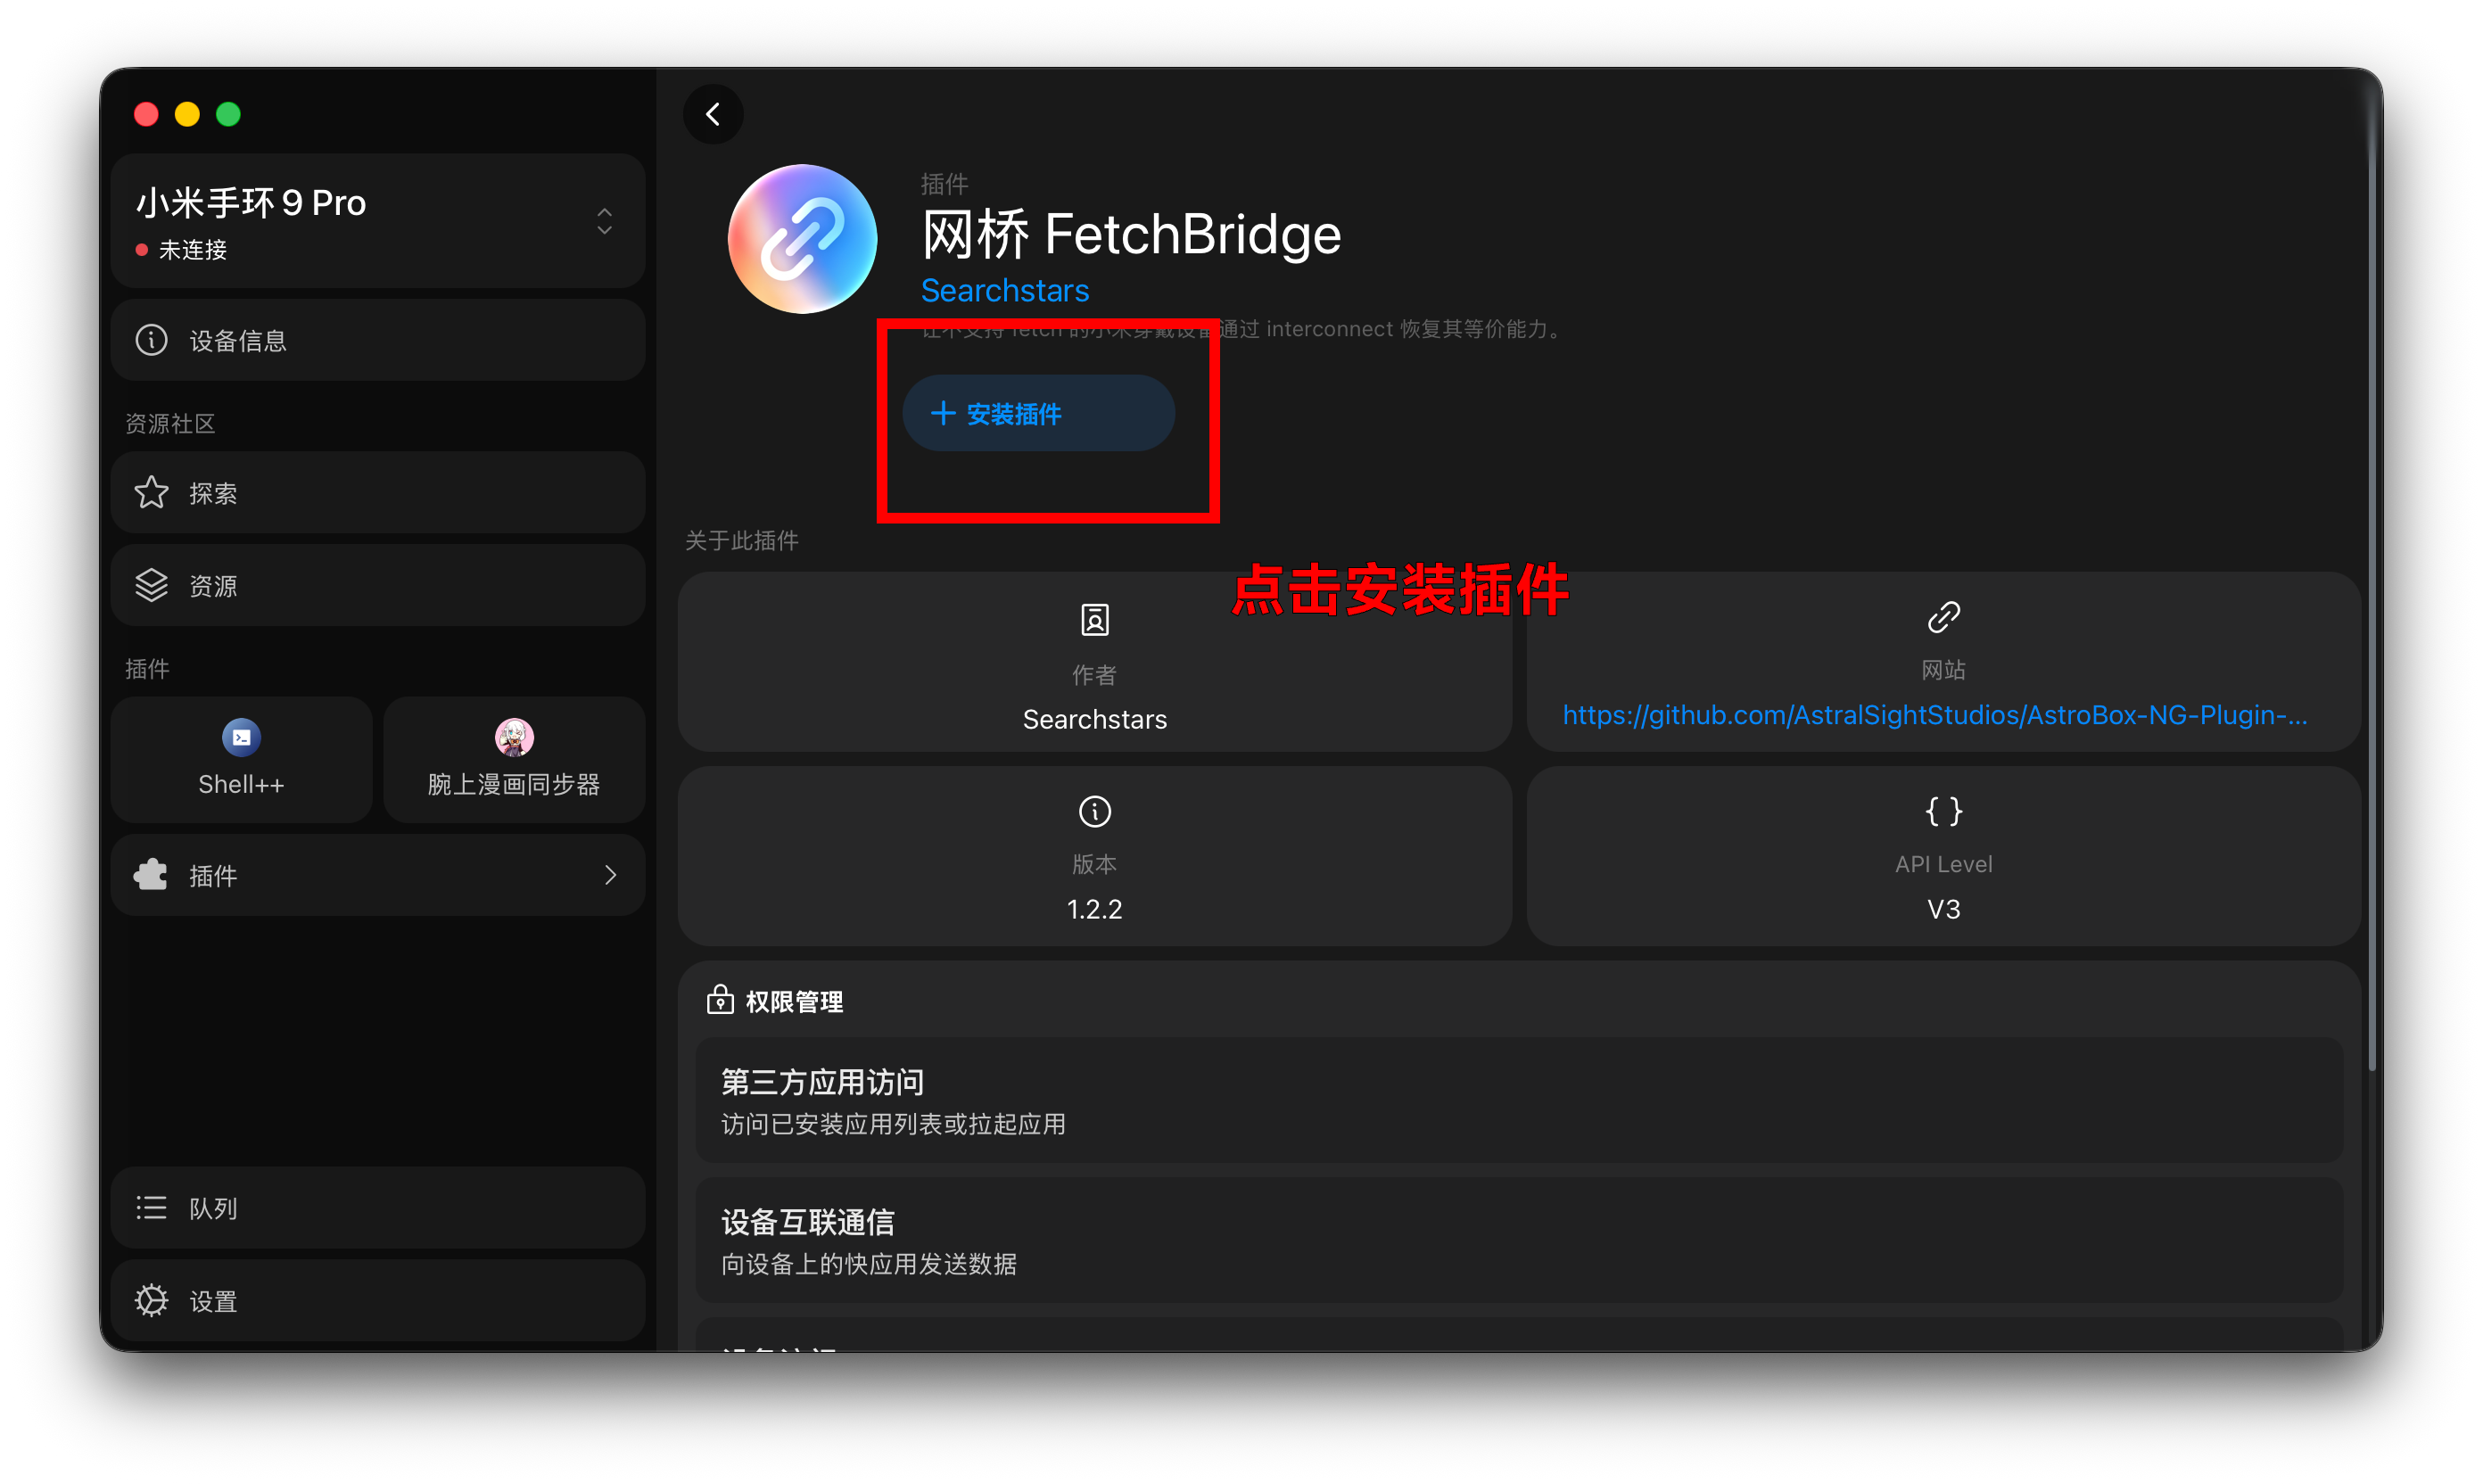Click the link icon above 网站
The height and width of the screenshot is (1484, 2483).
pos(1943,618)
